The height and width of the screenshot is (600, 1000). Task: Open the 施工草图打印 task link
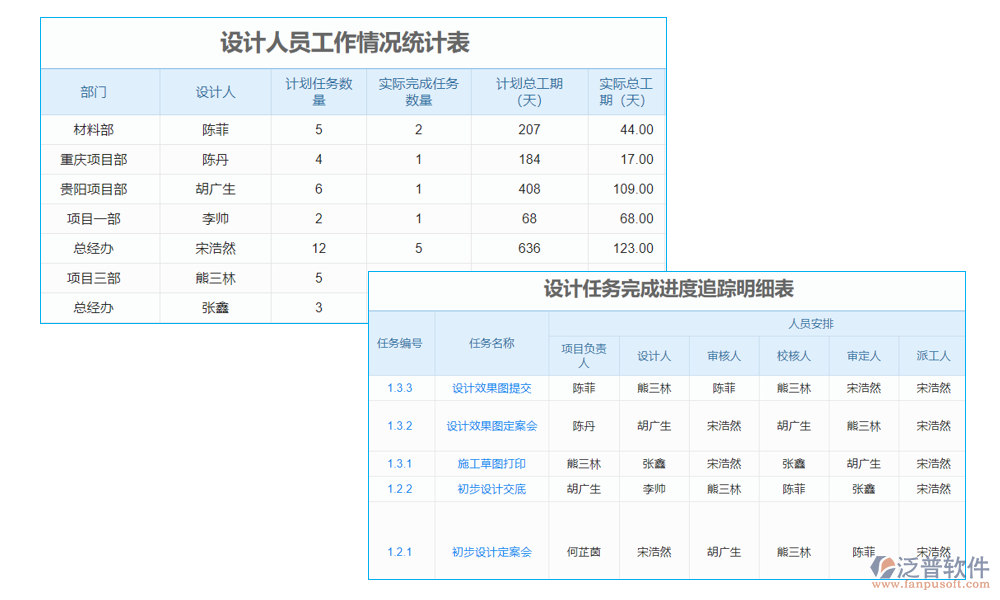pos(491,463)
